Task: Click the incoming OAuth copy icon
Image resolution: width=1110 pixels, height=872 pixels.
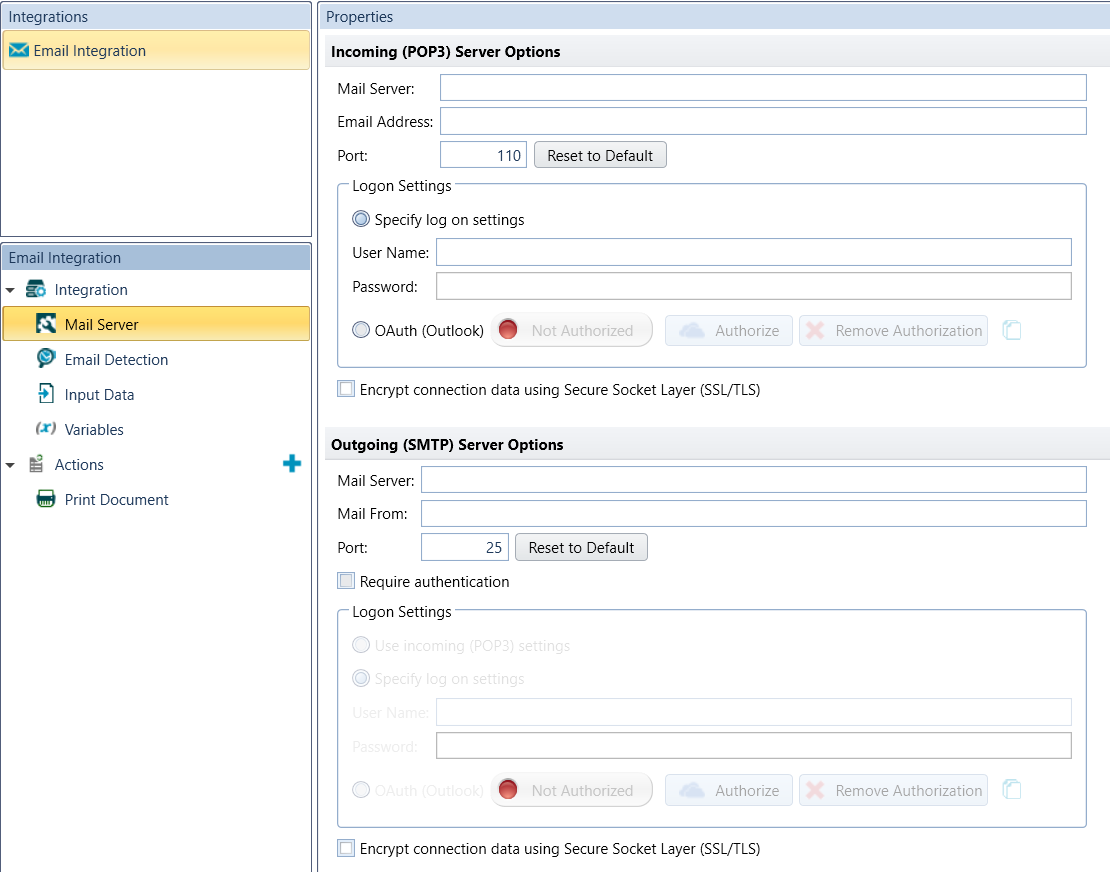Action: click(x=1012, y=331)
